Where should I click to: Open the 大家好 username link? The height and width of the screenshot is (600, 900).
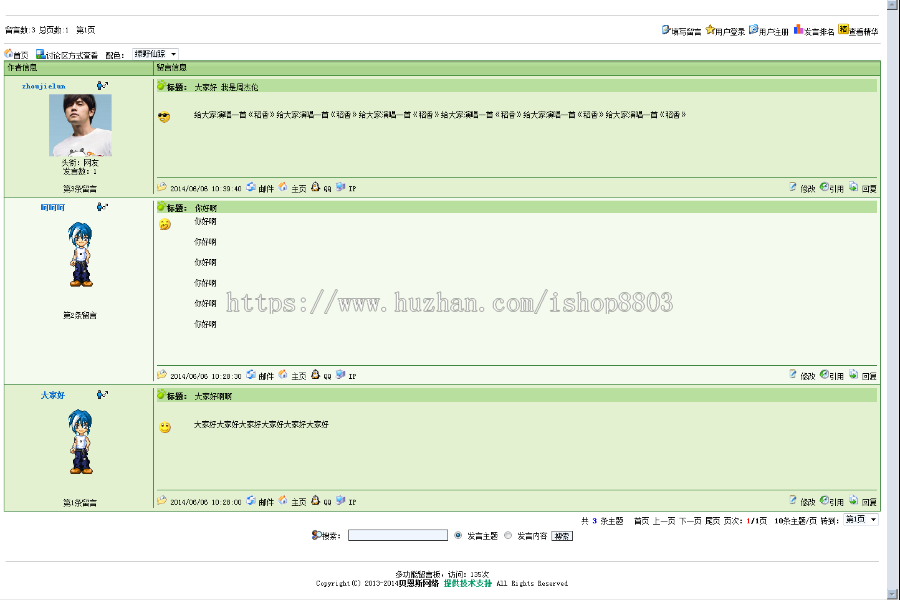pyautogui.click(x=52, y=395)
